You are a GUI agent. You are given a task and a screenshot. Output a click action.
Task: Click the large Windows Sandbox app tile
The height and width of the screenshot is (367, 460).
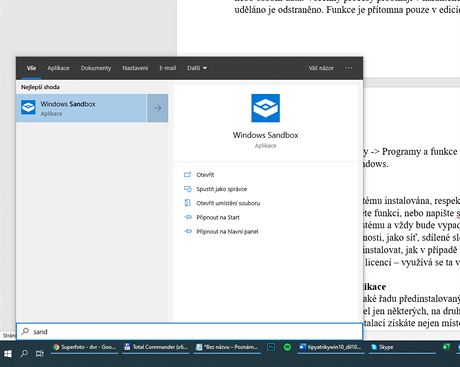[x=266, y=108]
